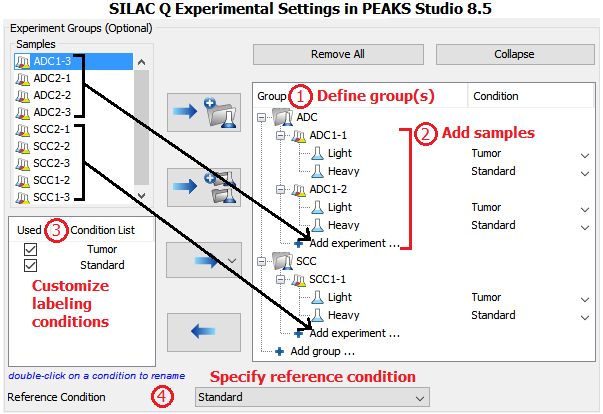Select the ADC1-2 tree label
Viewport: 603px width, 414px height.
coord(328,190)
